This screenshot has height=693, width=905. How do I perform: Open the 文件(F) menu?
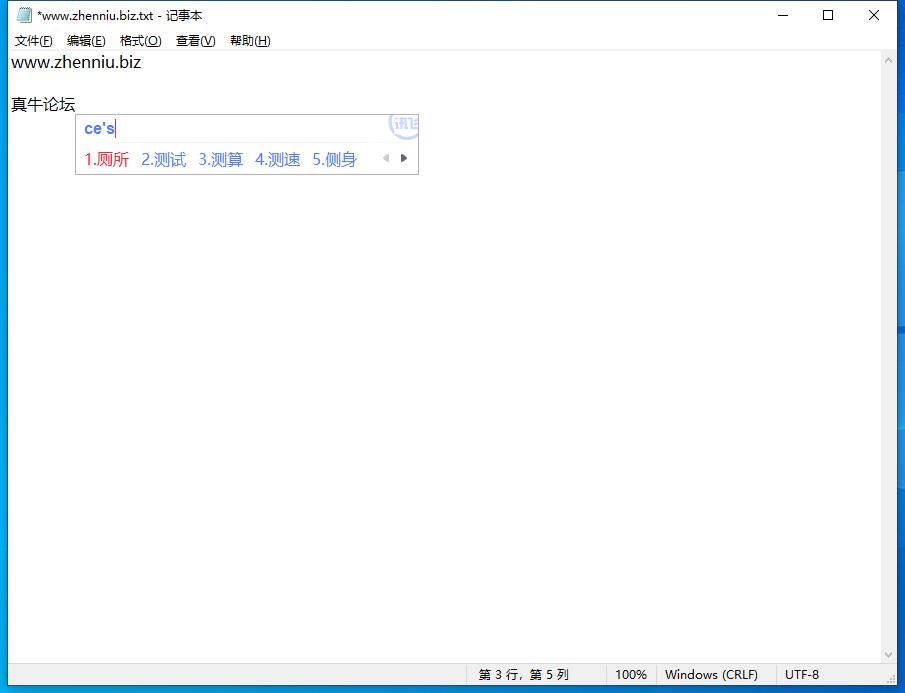tap(33, 41)
